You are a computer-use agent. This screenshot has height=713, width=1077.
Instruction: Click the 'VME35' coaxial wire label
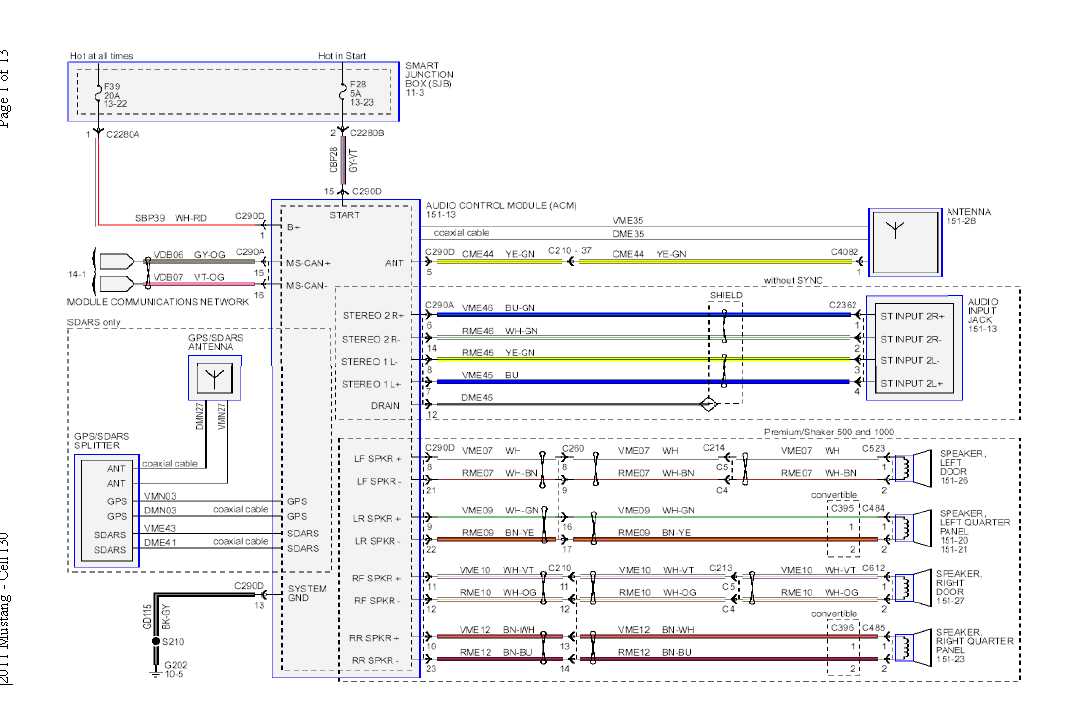pyautogui.click(x=628, y=220)
